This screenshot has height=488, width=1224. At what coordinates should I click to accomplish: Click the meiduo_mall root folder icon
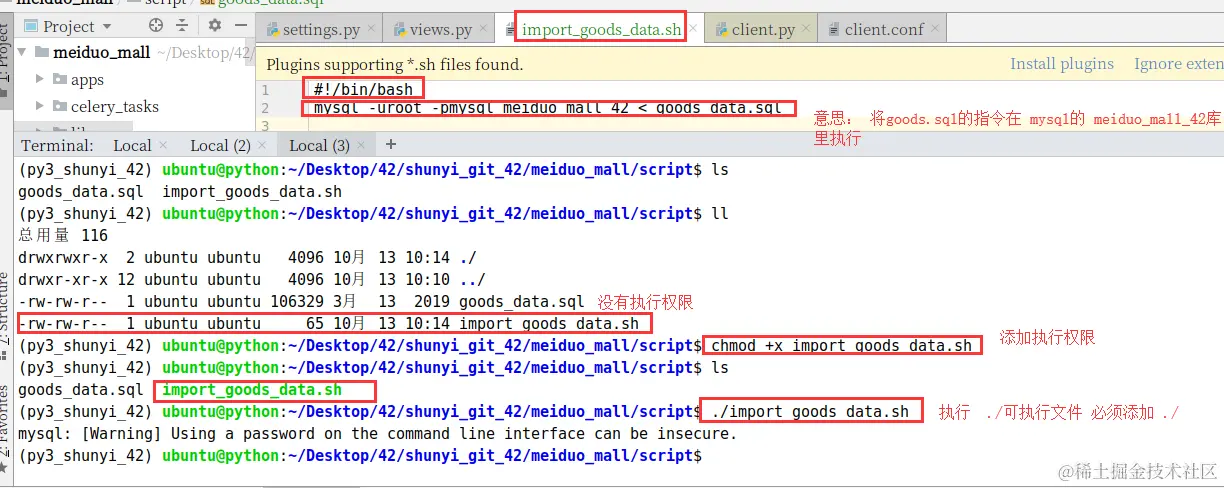(x=41, y=52)
